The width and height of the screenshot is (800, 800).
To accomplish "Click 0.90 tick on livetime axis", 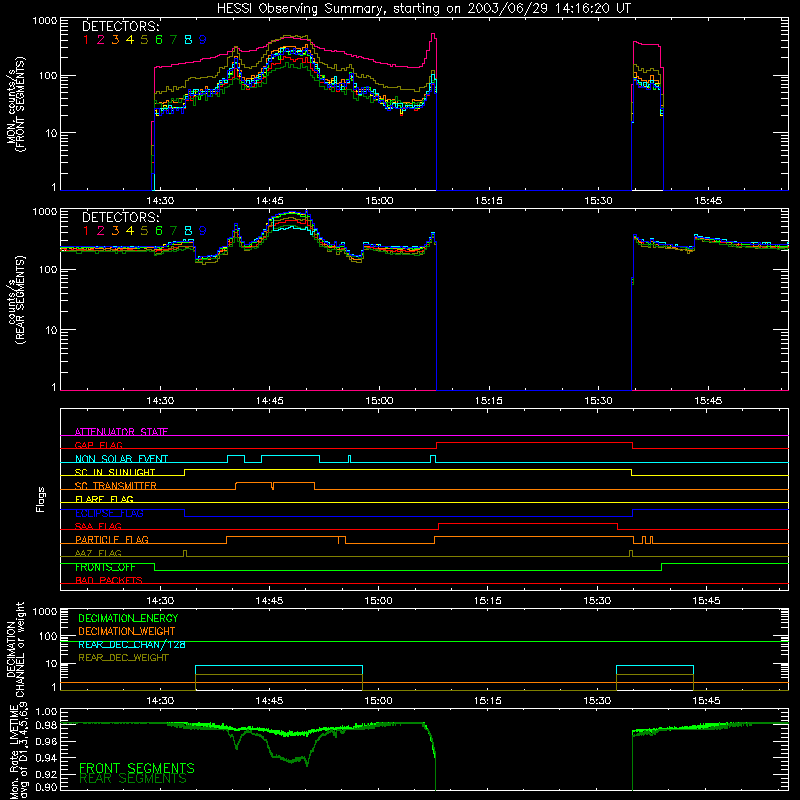I will click(47, 787).
